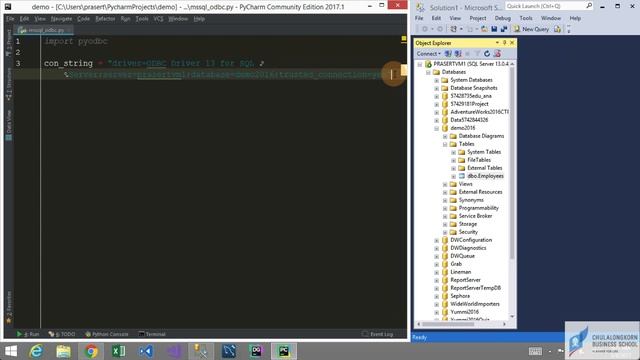Click the Object Explorer vertical scrollbar
This screenshot has width=640, height=360.
pyautogui.click(x=512, y=163)
